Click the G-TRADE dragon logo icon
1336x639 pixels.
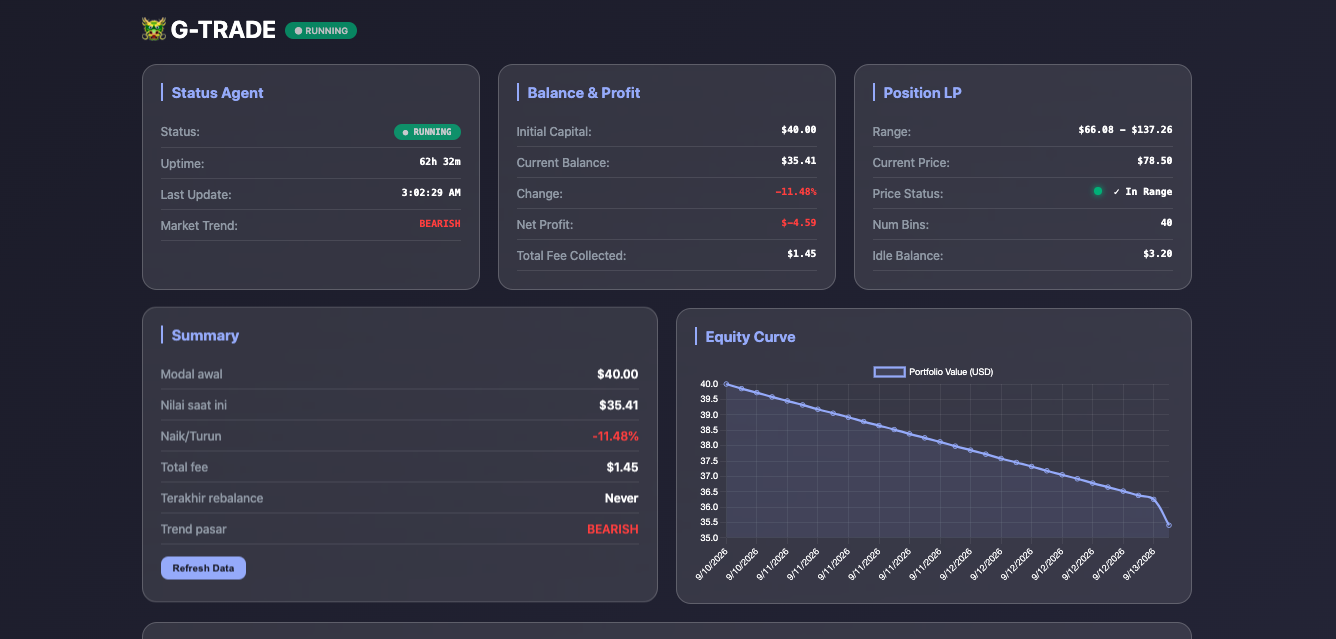[154, 30]
